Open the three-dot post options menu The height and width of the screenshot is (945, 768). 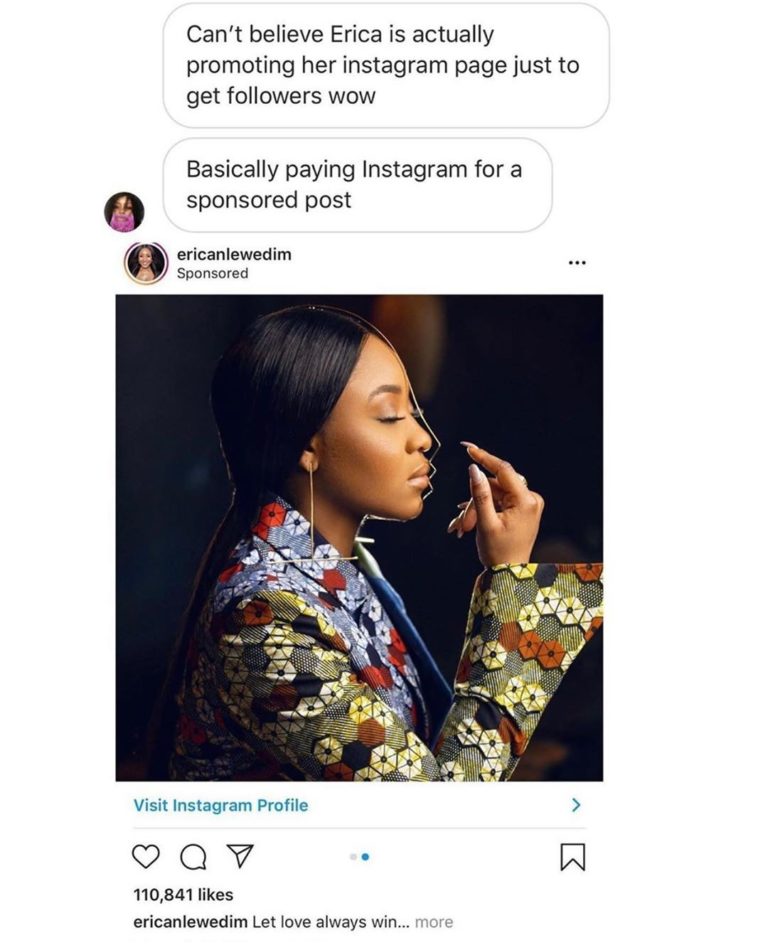point(576,263)
